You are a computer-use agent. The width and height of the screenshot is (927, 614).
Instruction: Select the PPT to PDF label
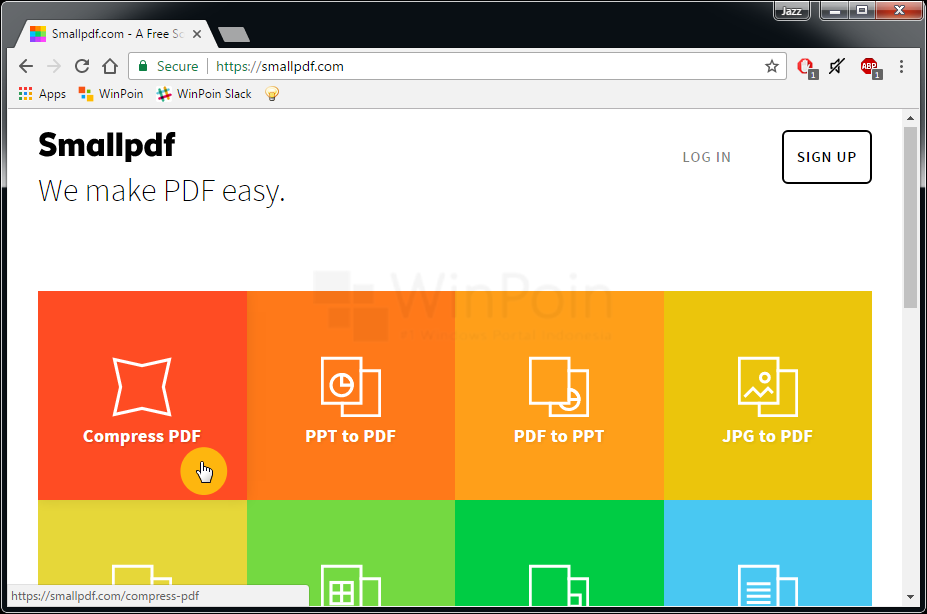click(x=351, y=436)
